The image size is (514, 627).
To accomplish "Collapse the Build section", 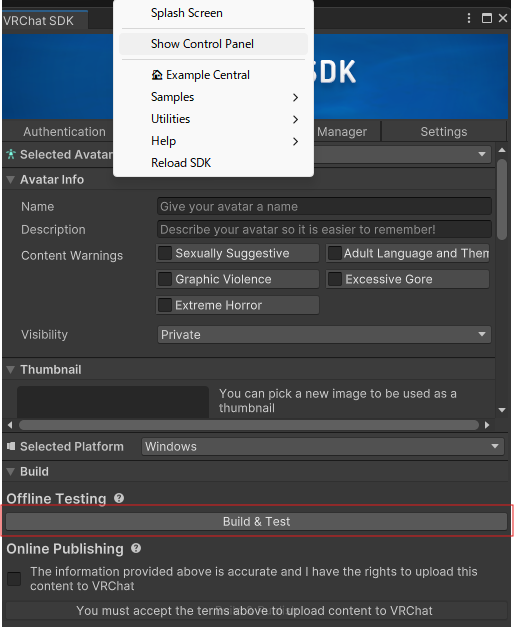I will (11, 471).
